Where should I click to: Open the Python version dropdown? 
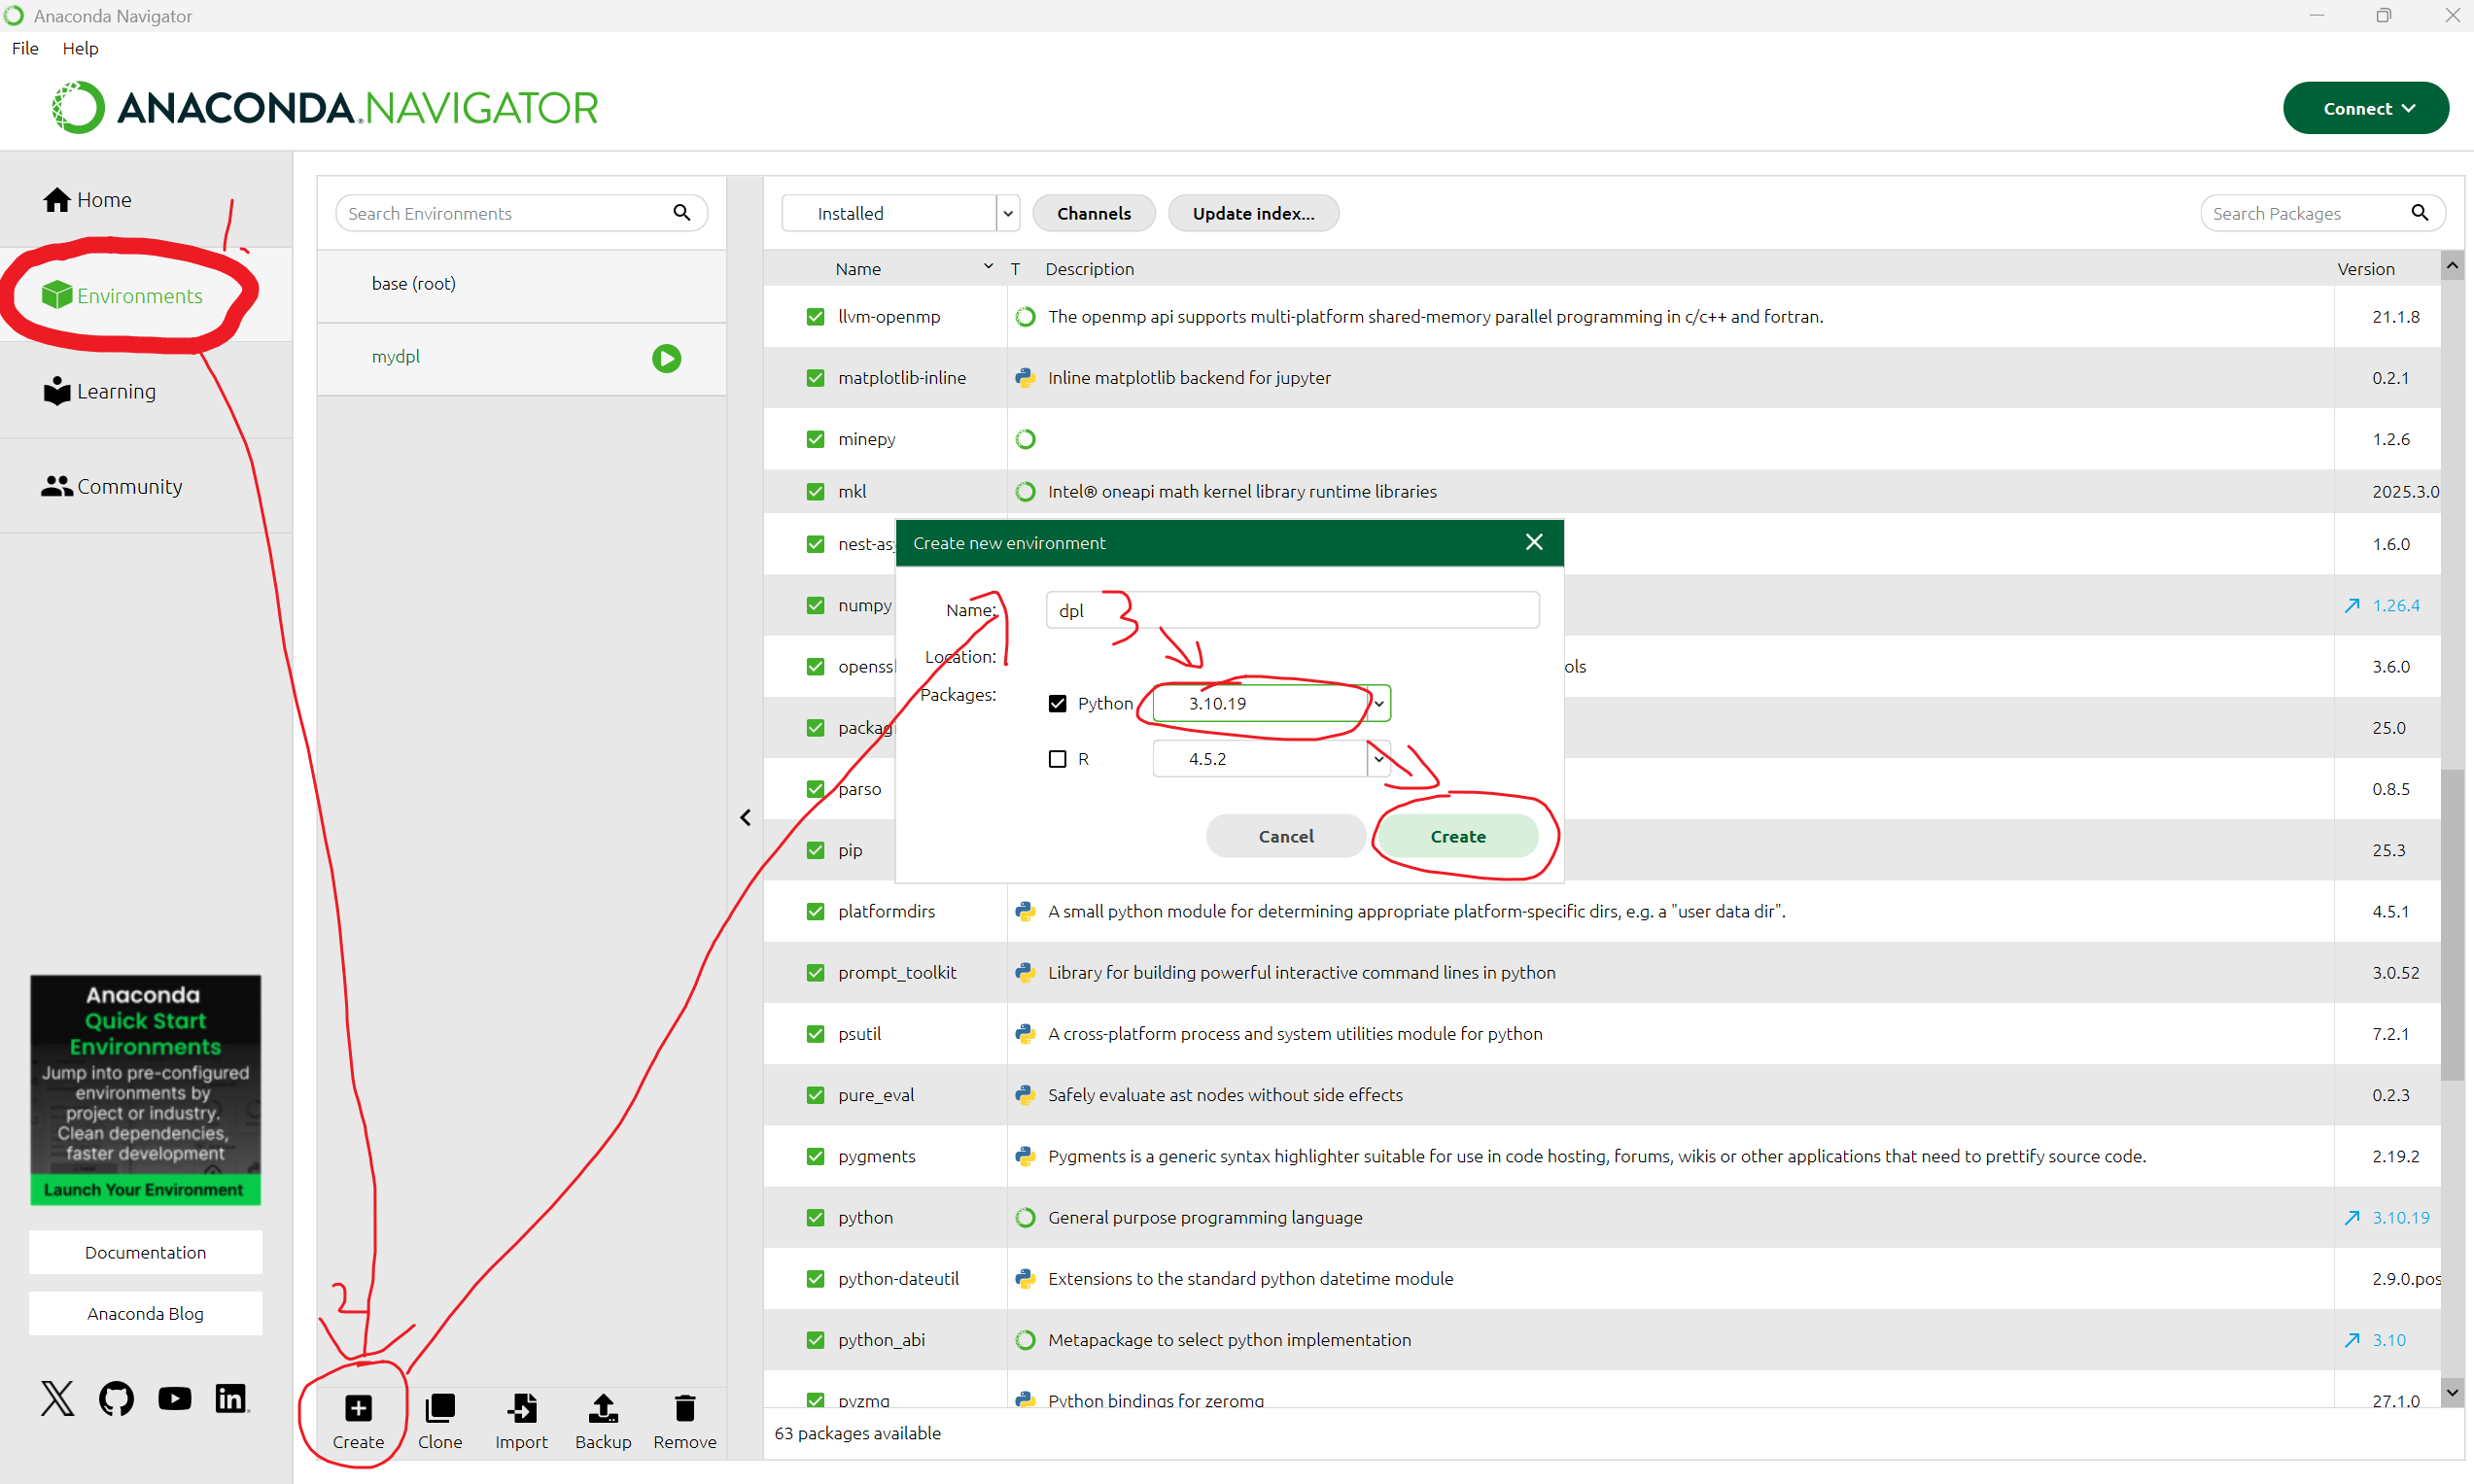point(1379,703)
